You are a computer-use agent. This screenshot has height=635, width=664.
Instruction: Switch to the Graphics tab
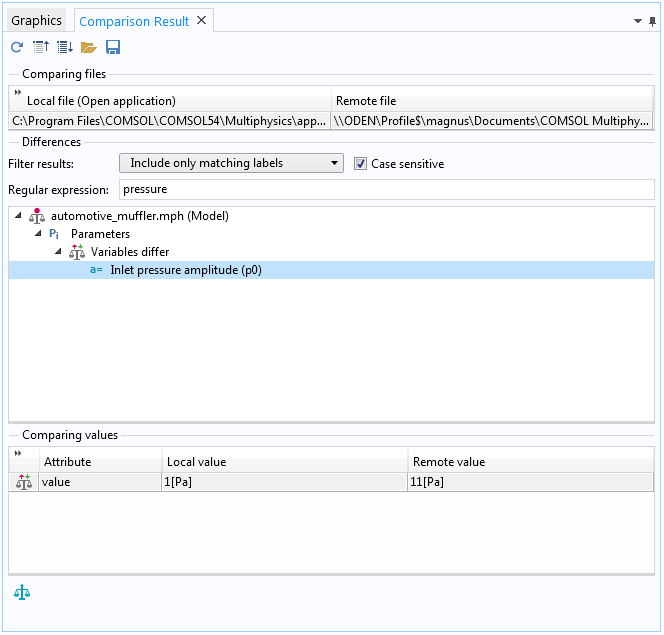tap(36, 20)
